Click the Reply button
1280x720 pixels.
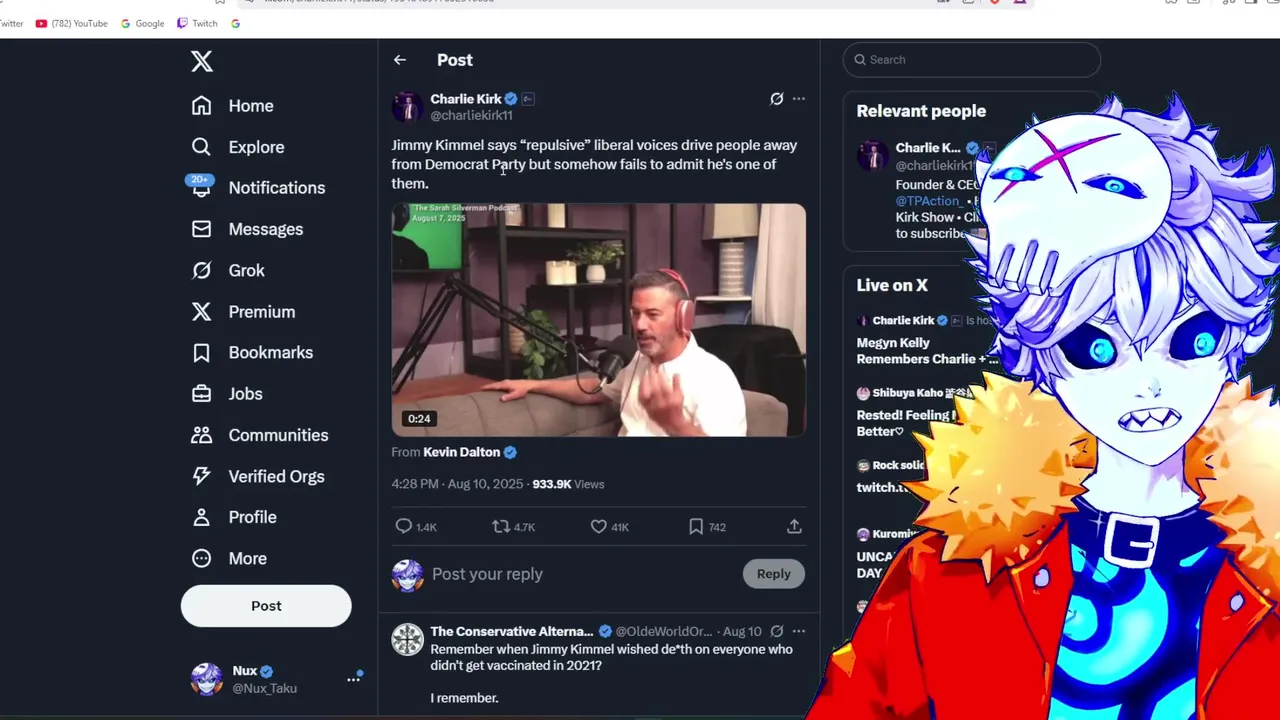(x=773, y=574)
